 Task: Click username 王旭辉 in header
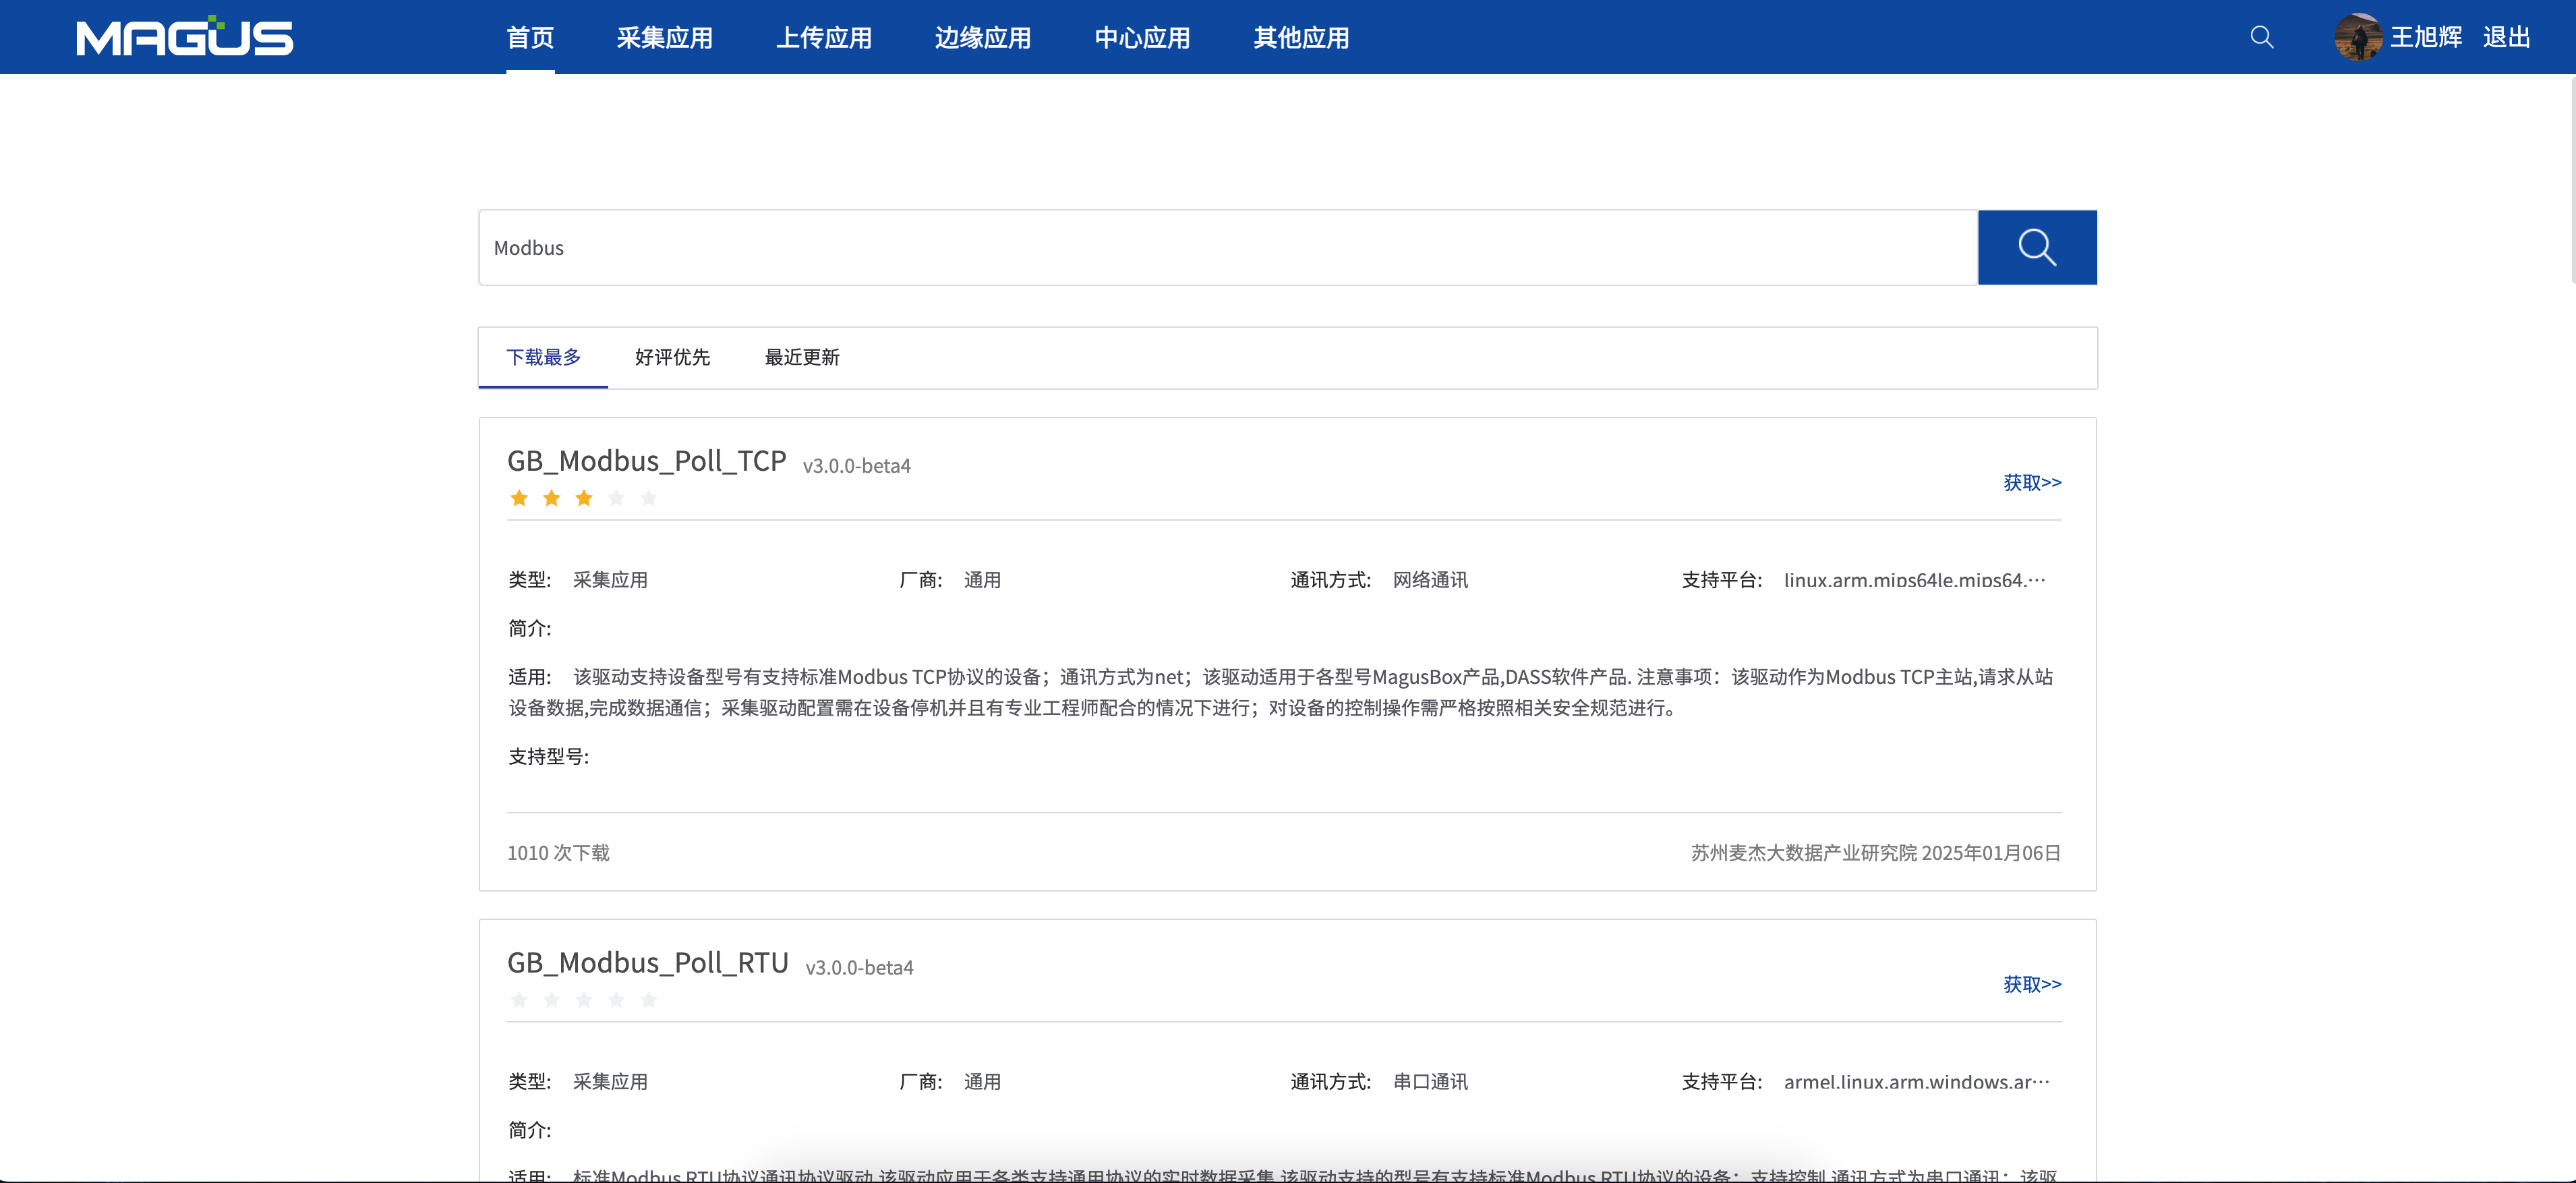coord(2426,37)
